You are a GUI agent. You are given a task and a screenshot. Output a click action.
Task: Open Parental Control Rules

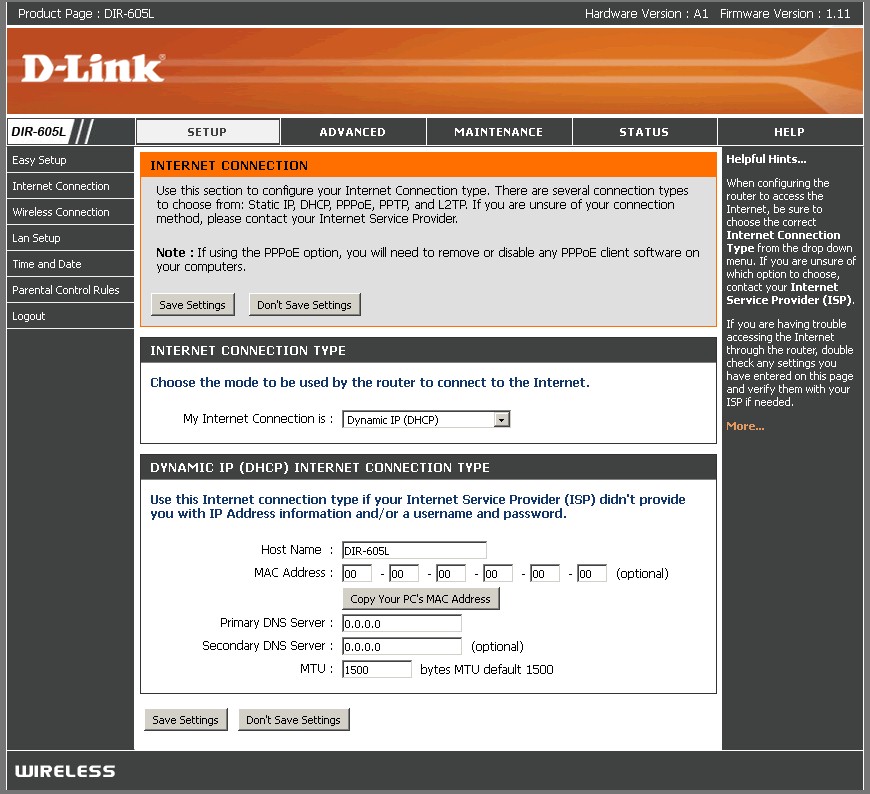coord(70,290)
